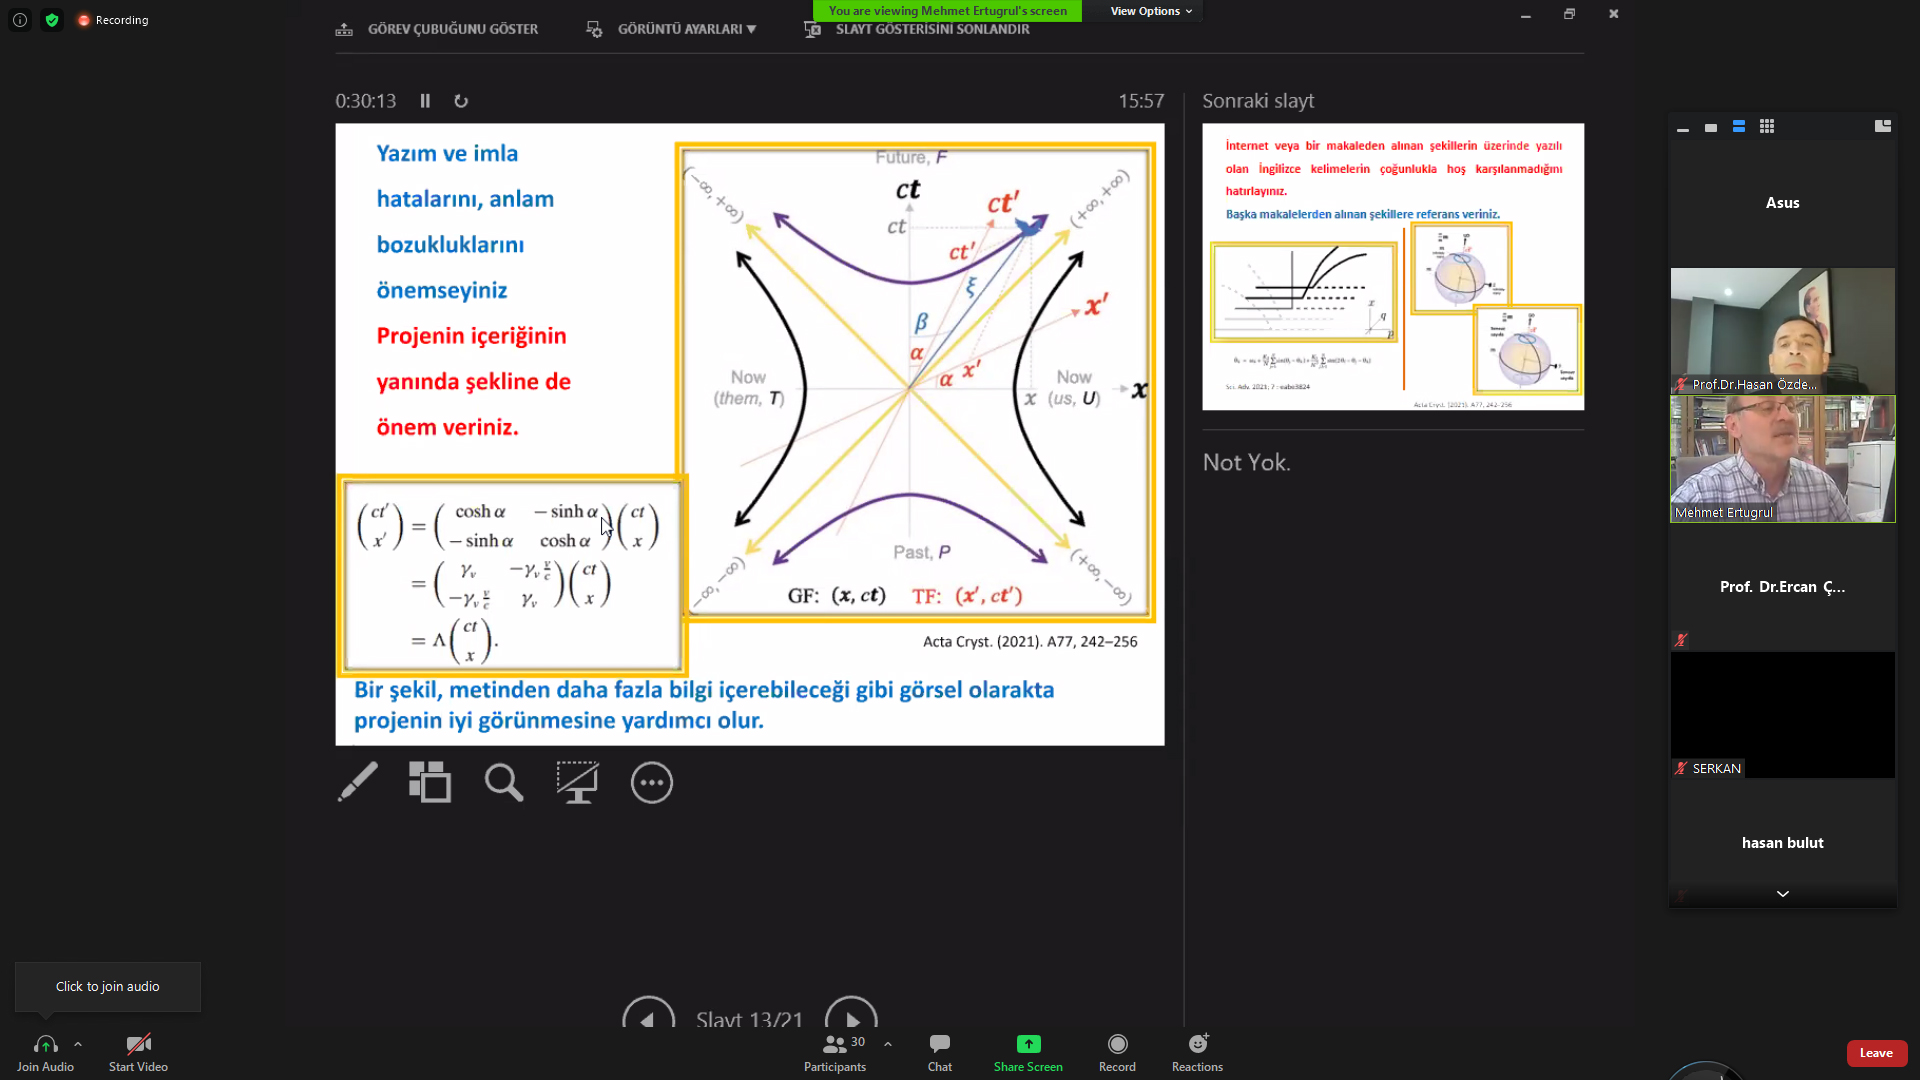Viewport: 1920px width, 1080px height.
Task: Open Reactions in the Zoom toolbar
Action: [1197, 1052]
